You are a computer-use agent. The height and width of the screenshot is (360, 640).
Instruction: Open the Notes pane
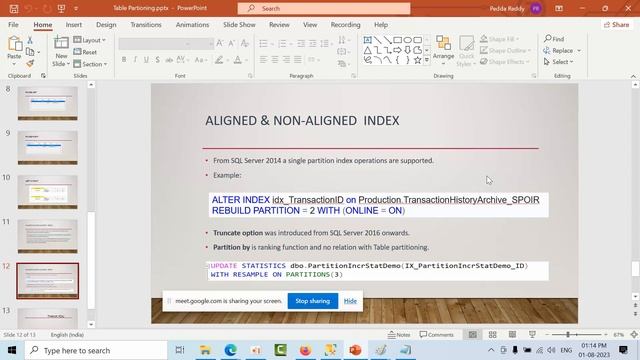(x=399, y=335)
